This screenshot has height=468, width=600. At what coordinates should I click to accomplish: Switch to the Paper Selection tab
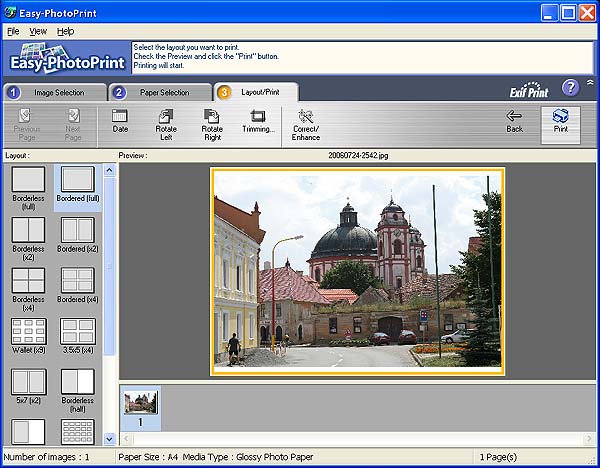(160, 92)
